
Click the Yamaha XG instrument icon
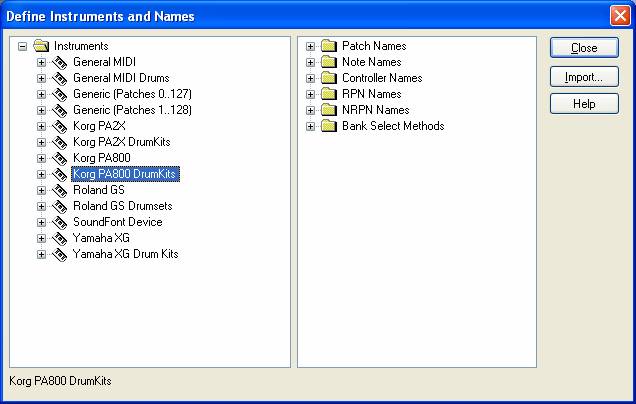coord(60,239)
